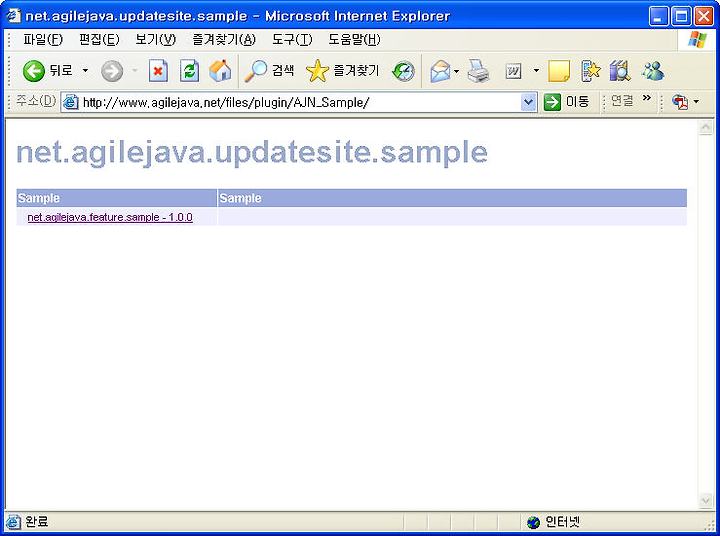Expand the links toolbar chevron
This screenshot has width=720, height=536.
(647, 98)
